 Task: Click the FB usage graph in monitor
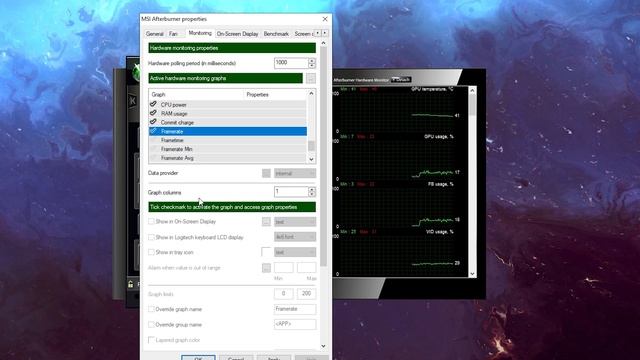point(396,205)
